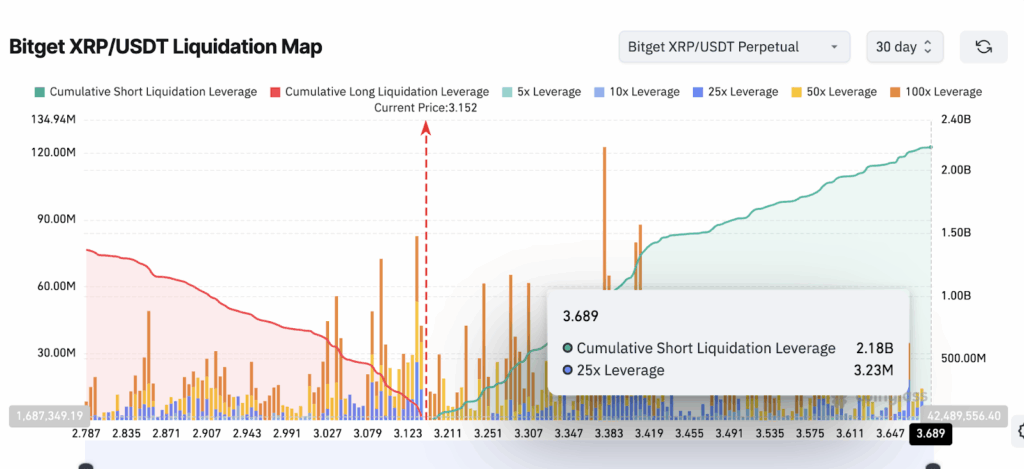
Task: Hide the 10x Leverage series
Action: (x=637, y=92)
